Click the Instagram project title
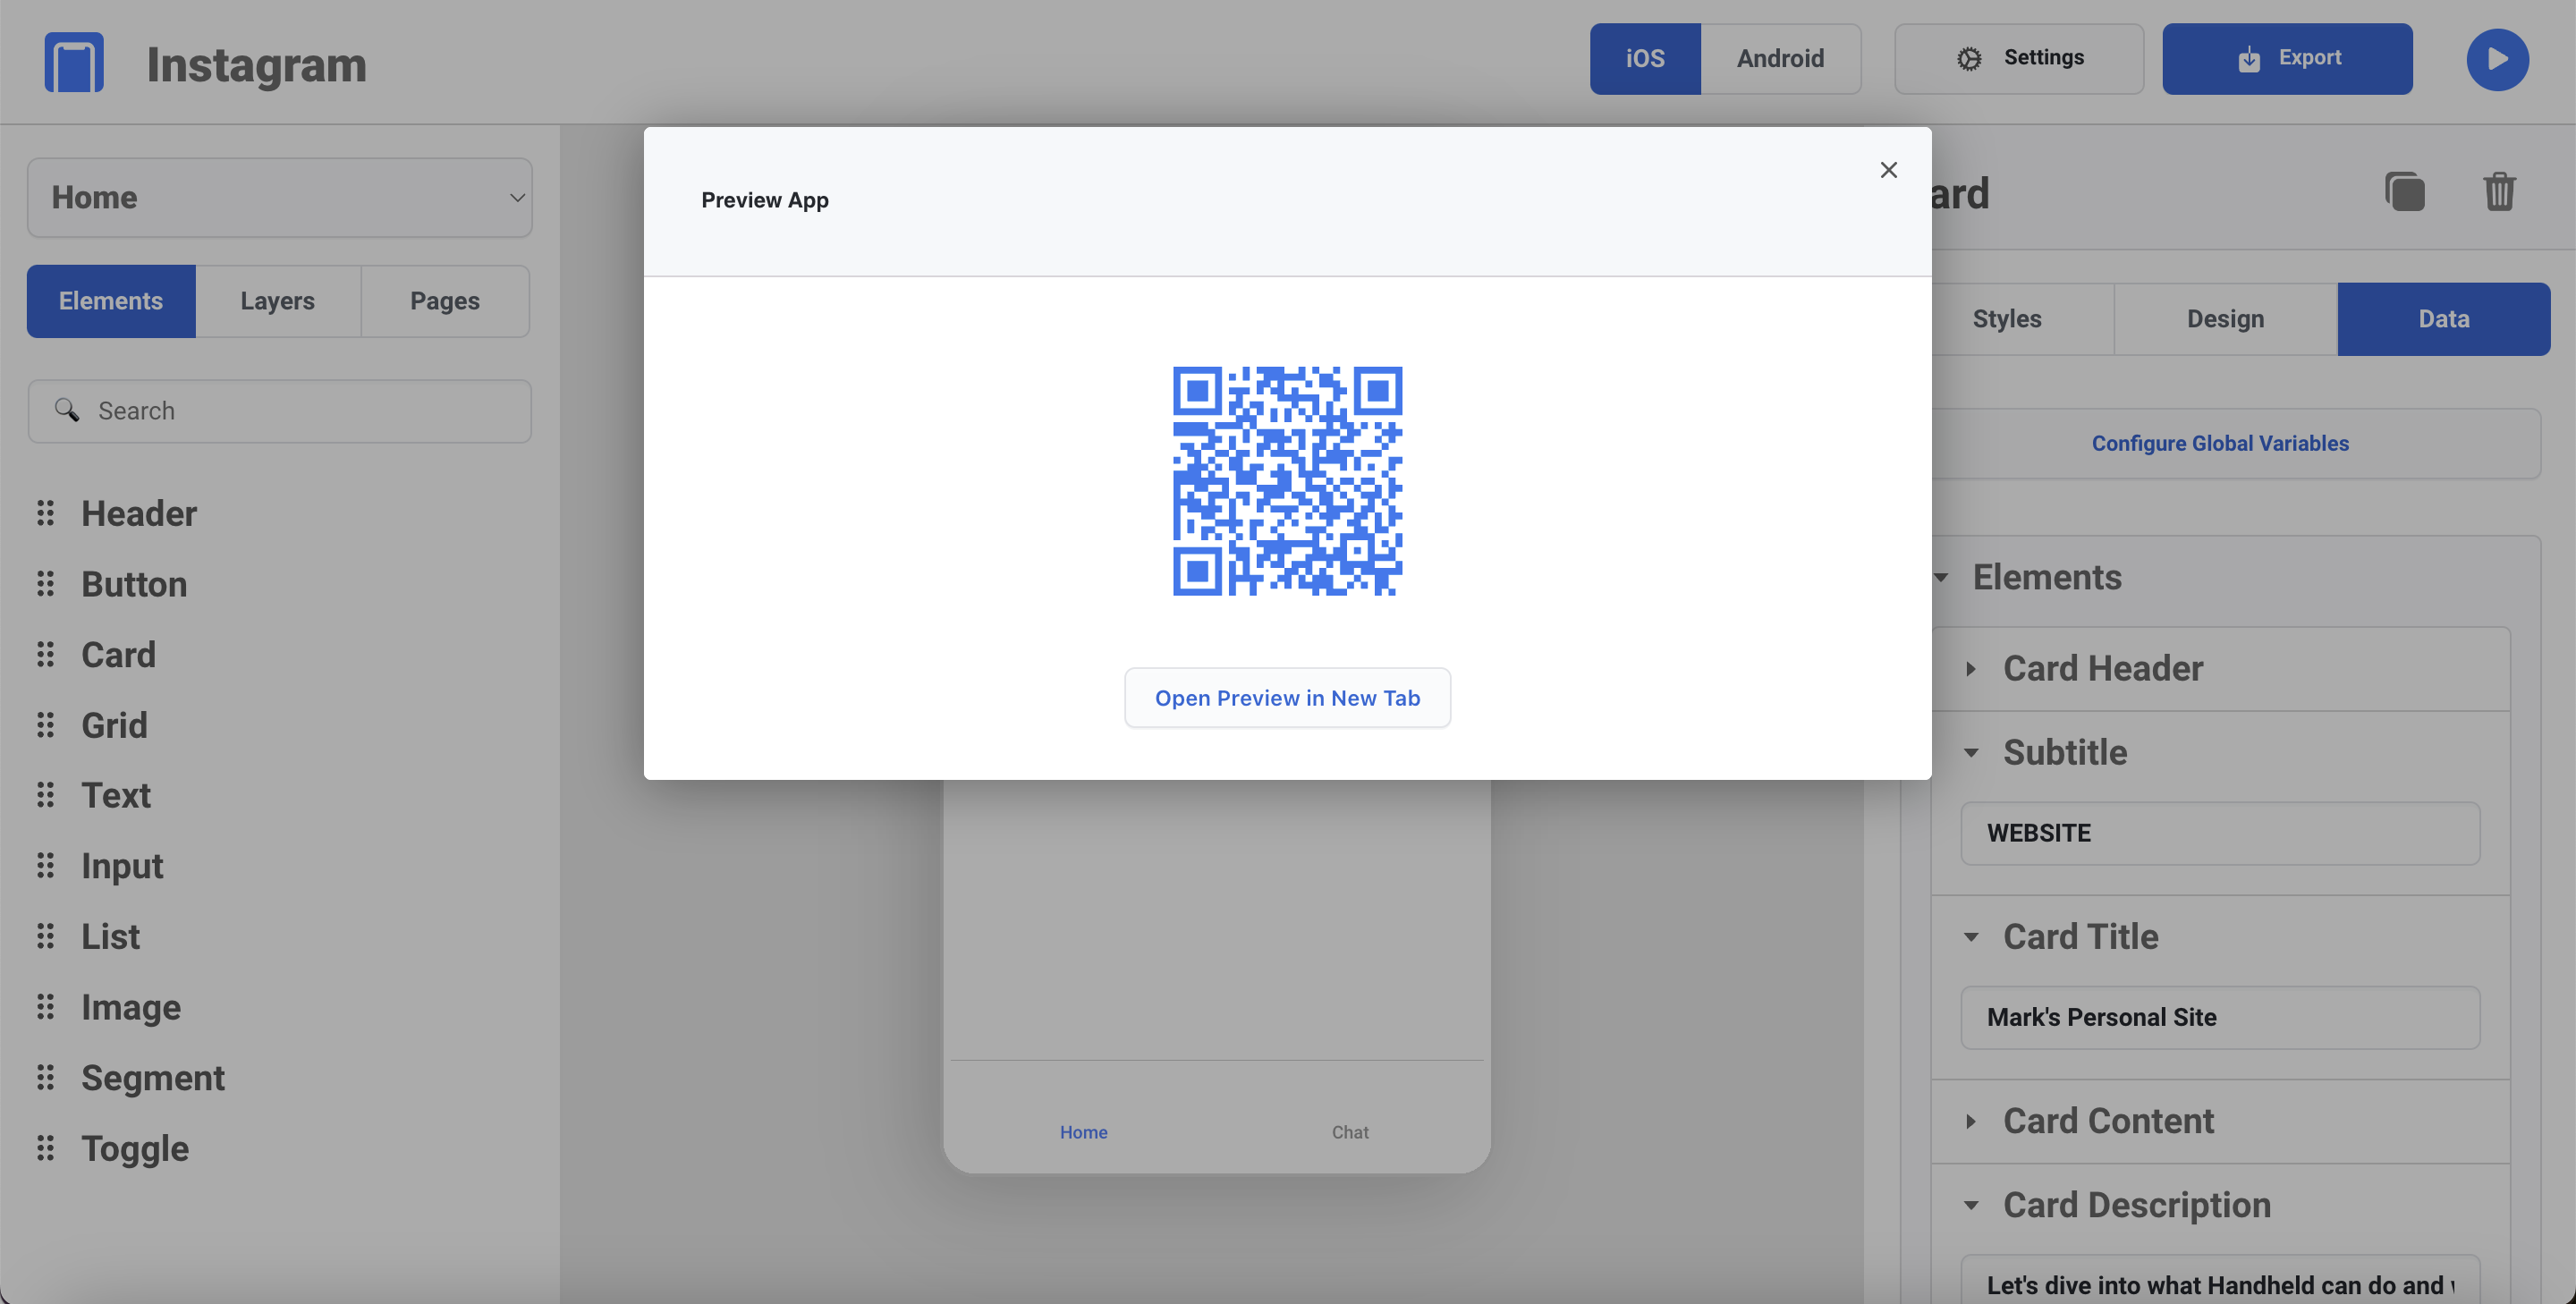 (x=257, y=64)
